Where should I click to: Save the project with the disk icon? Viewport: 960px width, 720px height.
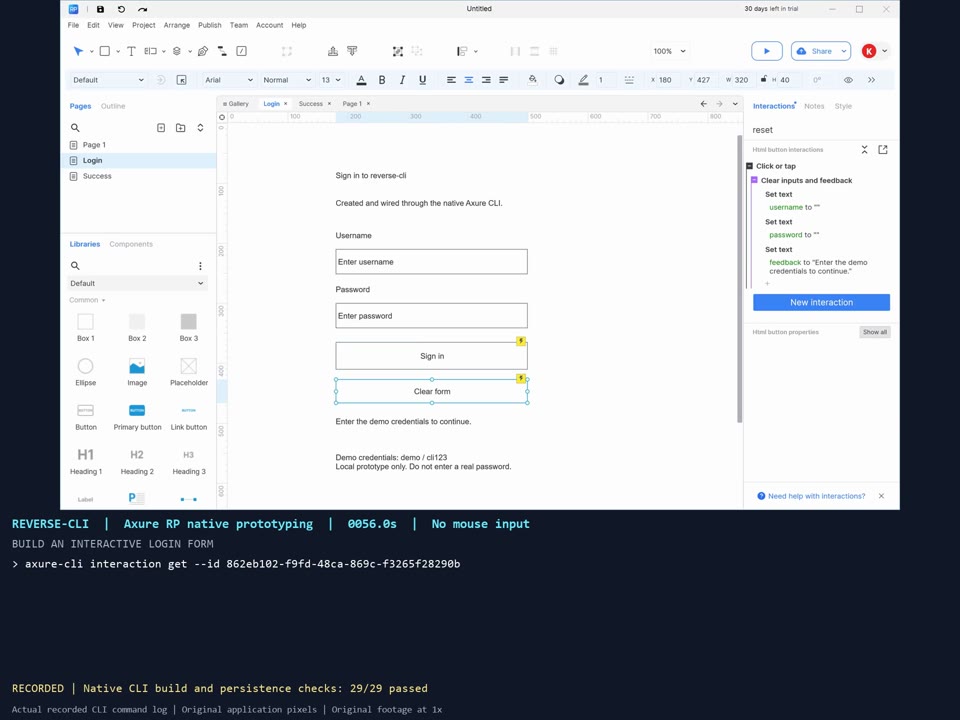tap(100, 9)
